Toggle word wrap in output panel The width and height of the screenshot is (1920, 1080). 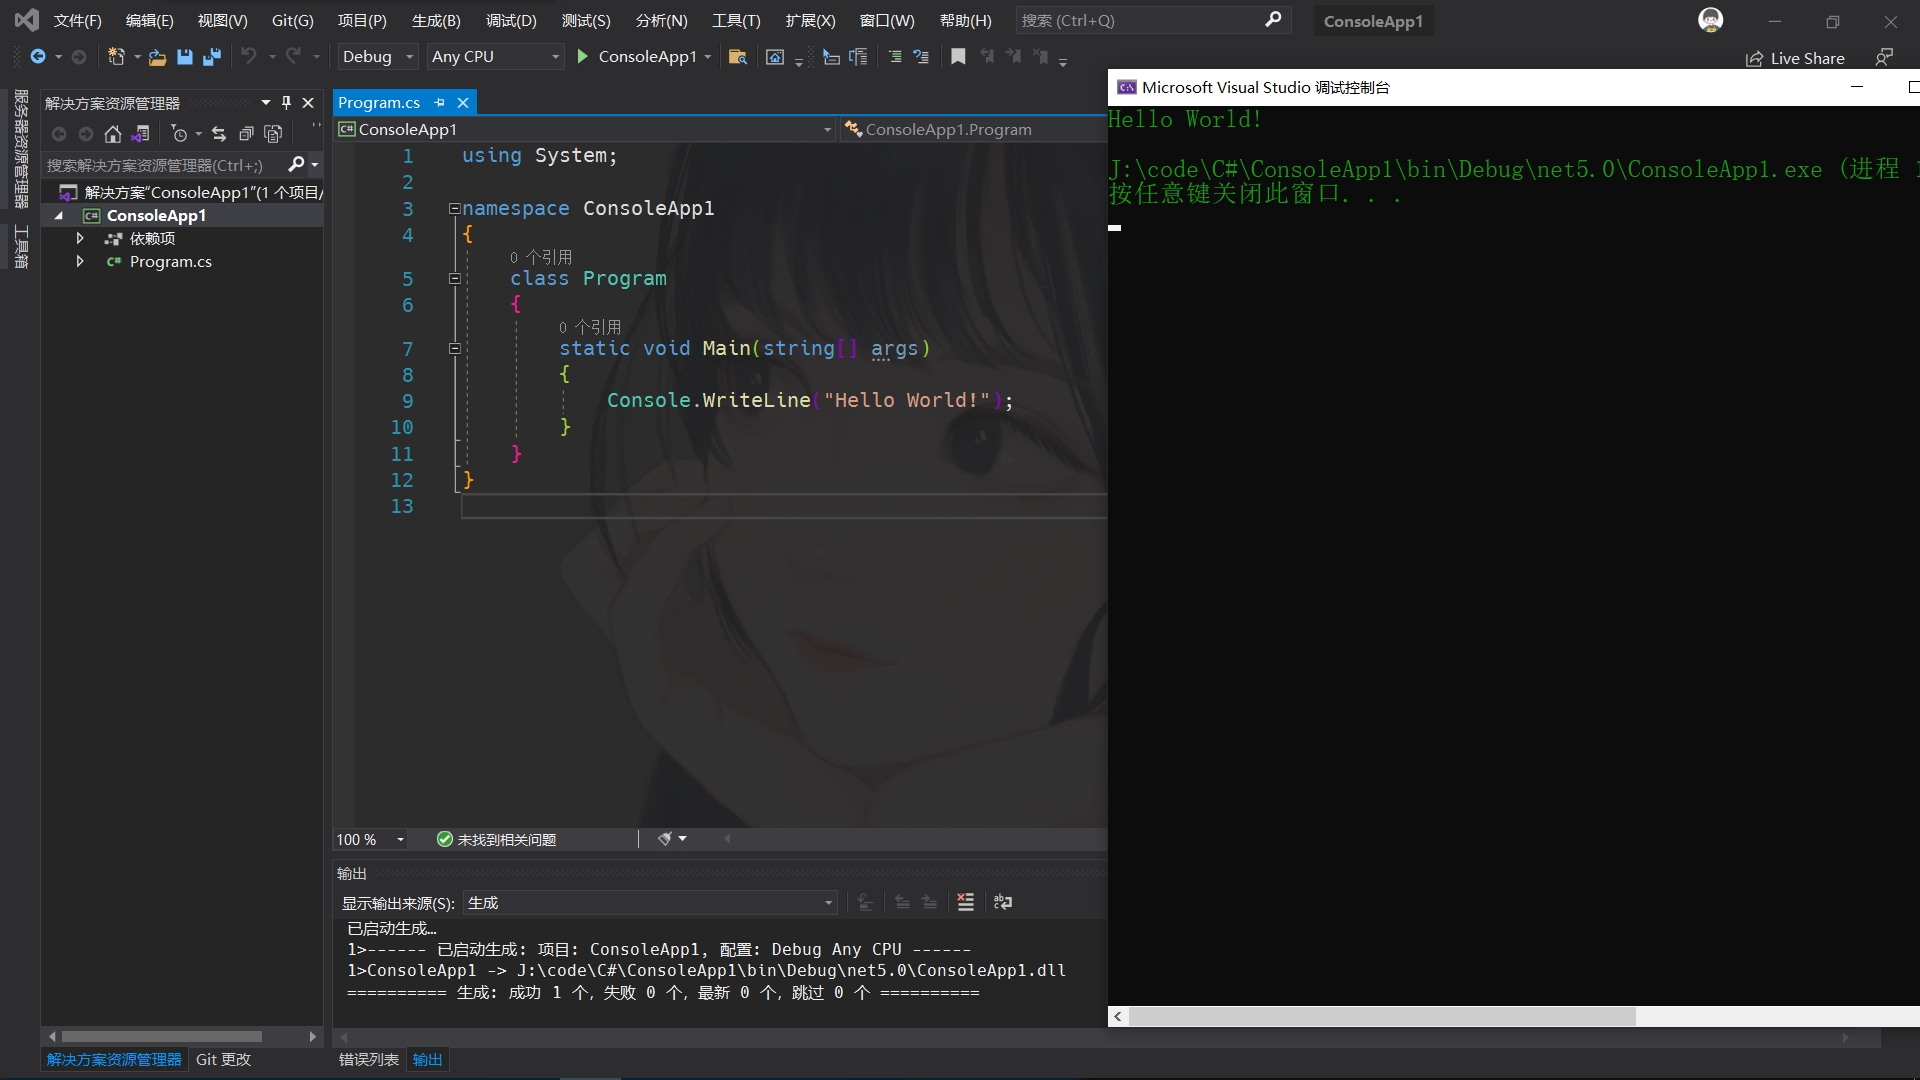click(x=1002, y=902)
